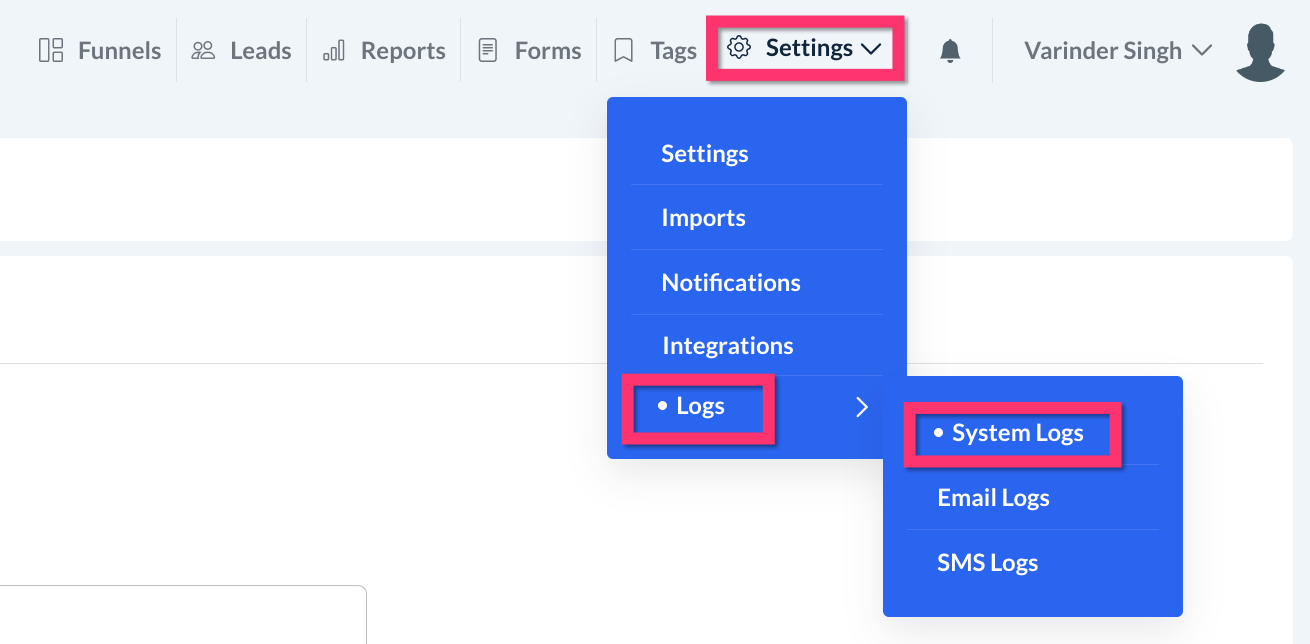1310x644 pixels.
Task: Open SMS Logs from the submenu
Action: point(988,563)
